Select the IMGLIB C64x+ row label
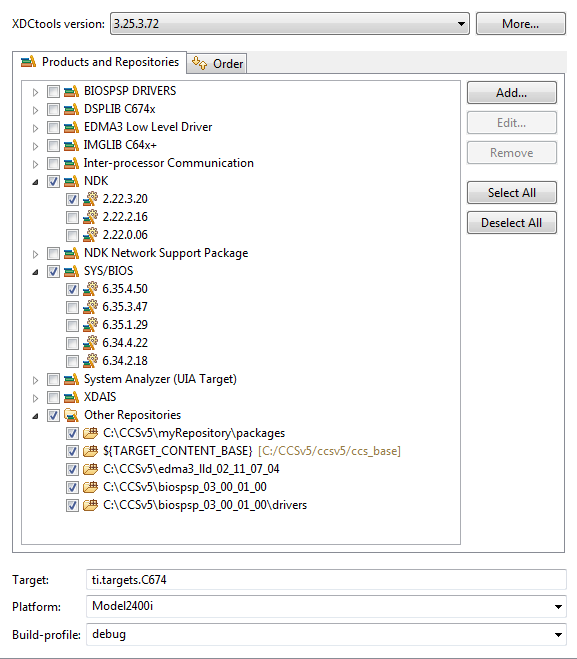 [120, 145]
